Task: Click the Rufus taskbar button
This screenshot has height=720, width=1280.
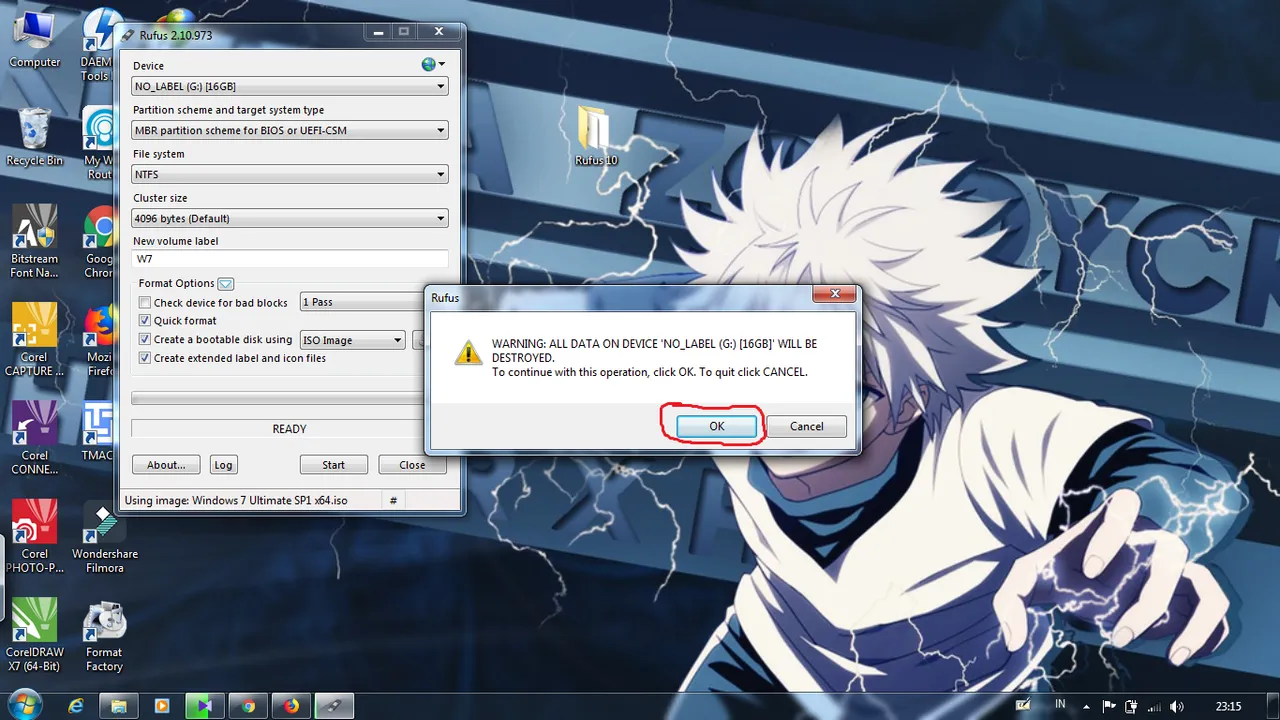Action: pyautogui.click(x=334, y=705)
